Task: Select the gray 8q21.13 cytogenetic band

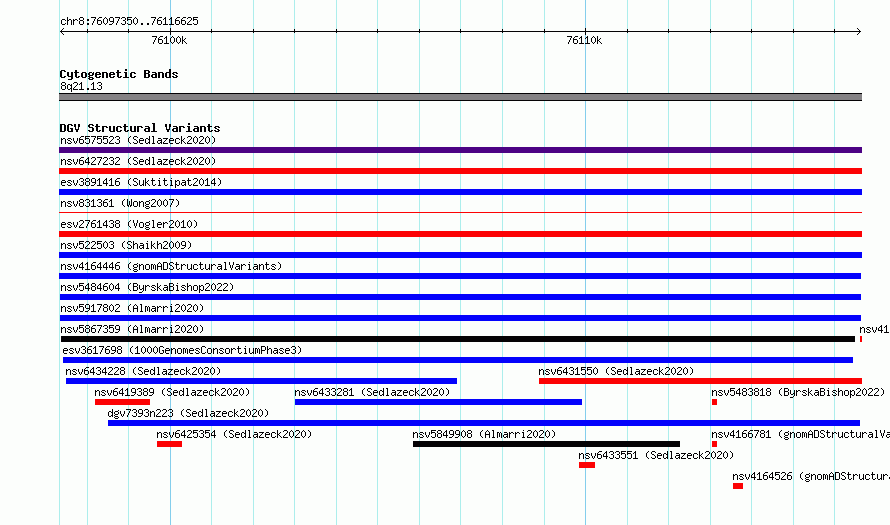Action: (460, 97)
